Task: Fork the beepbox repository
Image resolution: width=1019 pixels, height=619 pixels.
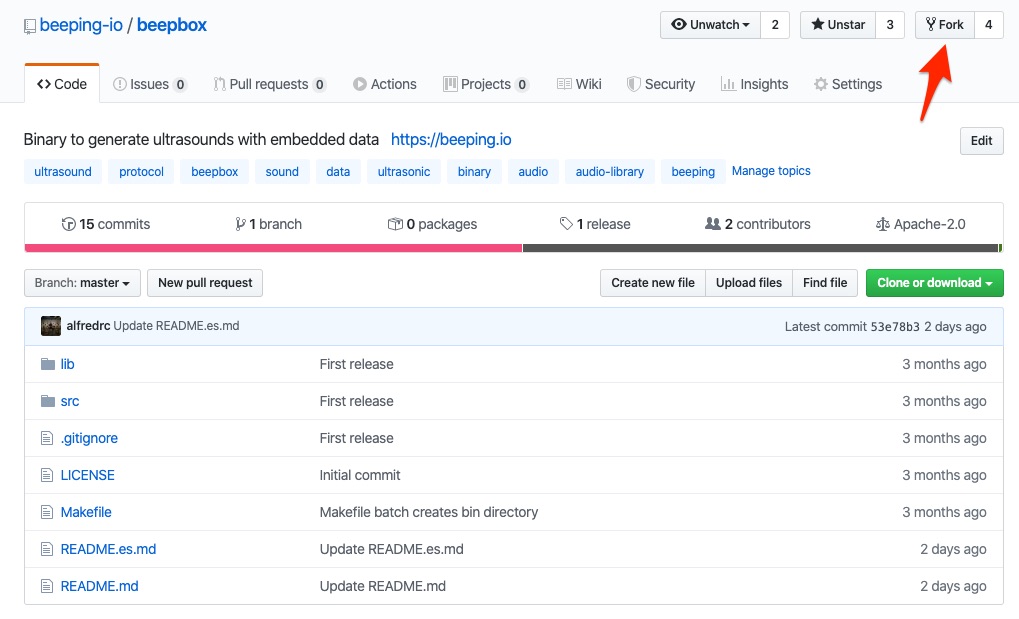Action: pos(944,25)
